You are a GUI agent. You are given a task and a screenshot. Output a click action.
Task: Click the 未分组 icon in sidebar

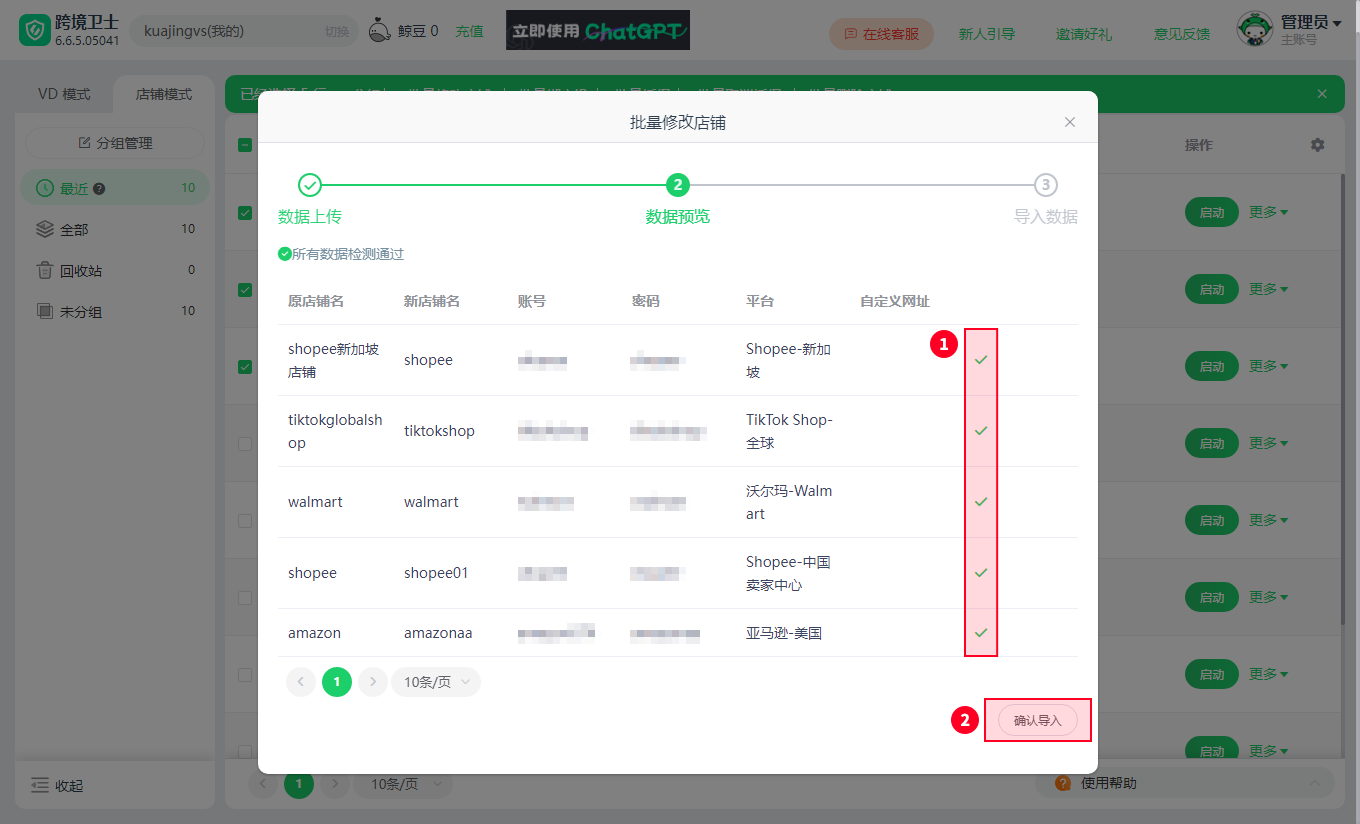pos(45,311)
